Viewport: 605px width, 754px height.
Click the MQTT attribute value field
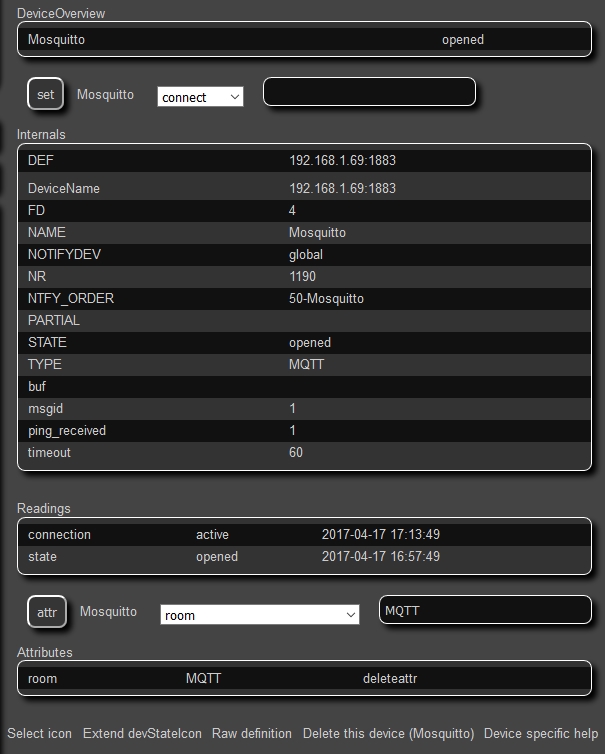tap(485, 610)
